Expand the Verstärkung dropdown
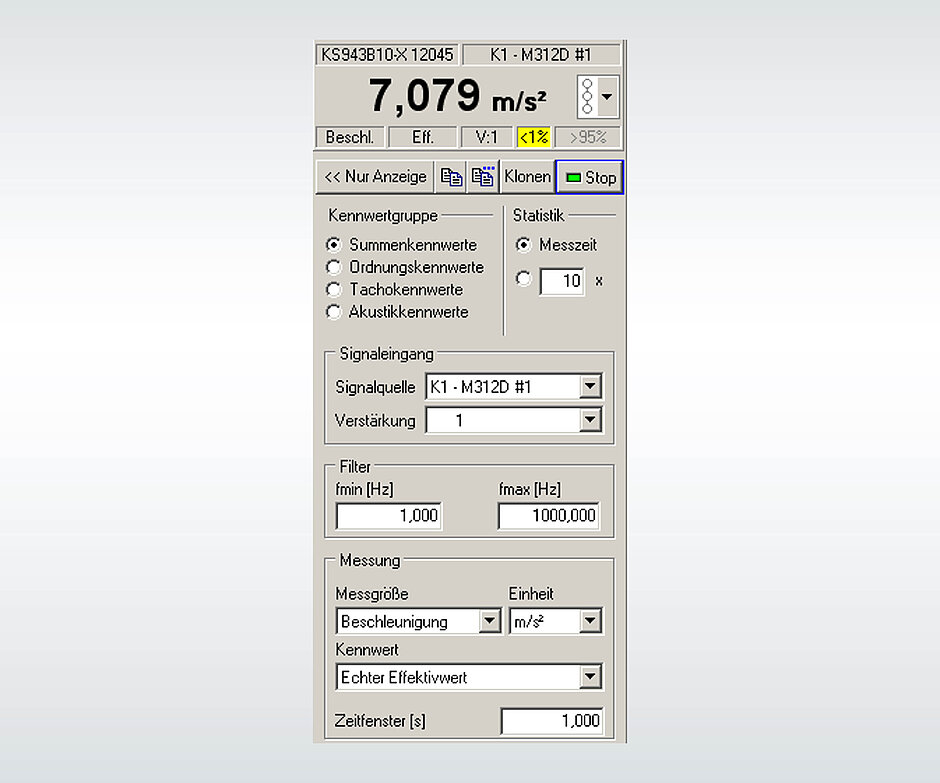The width and height of the screenshot is (940, 783). point(592,420)
